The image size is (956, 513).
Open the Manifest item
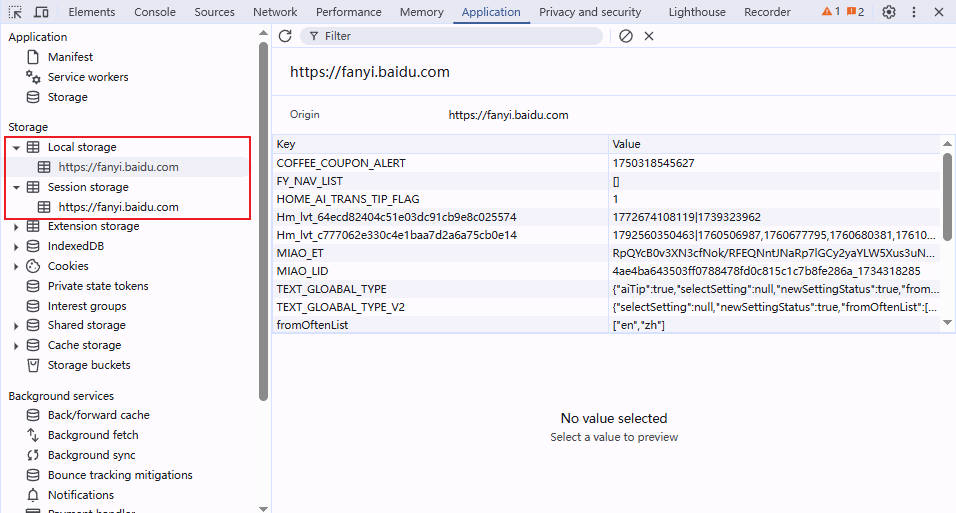(70, 57)
